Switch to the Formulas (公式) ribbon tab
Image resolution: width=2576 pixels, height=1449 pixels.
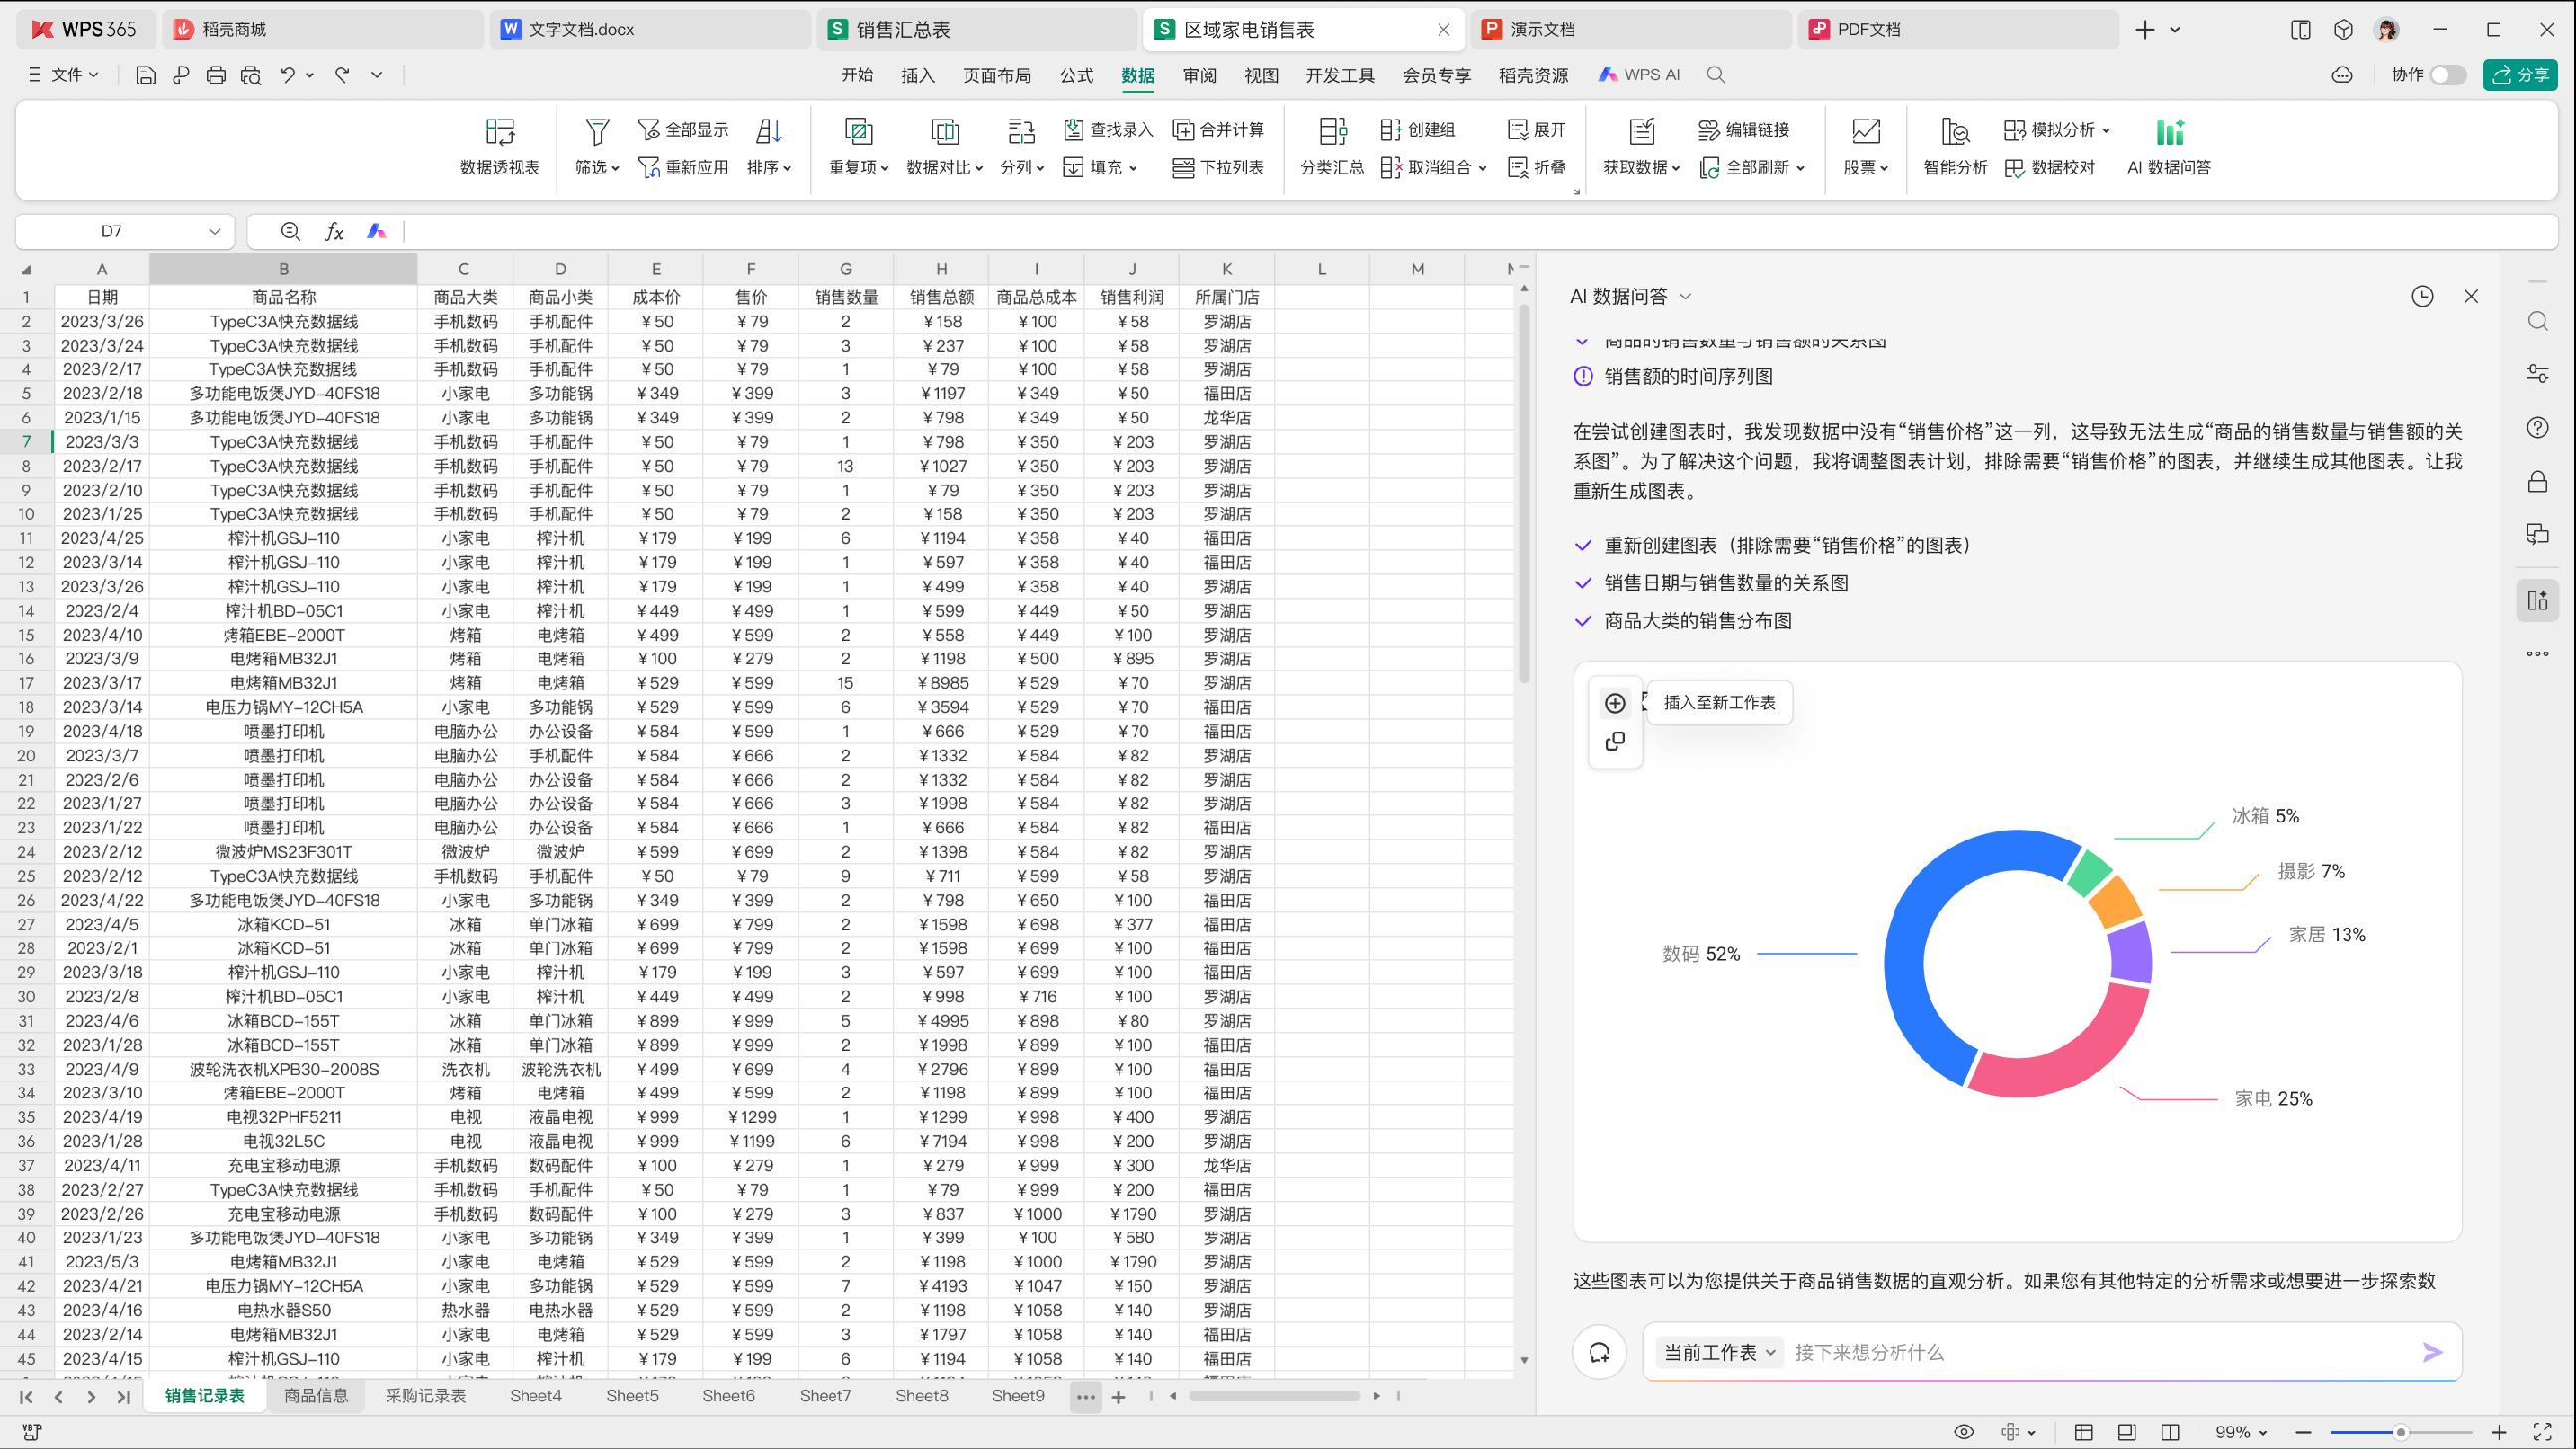tap(1076, 75)
